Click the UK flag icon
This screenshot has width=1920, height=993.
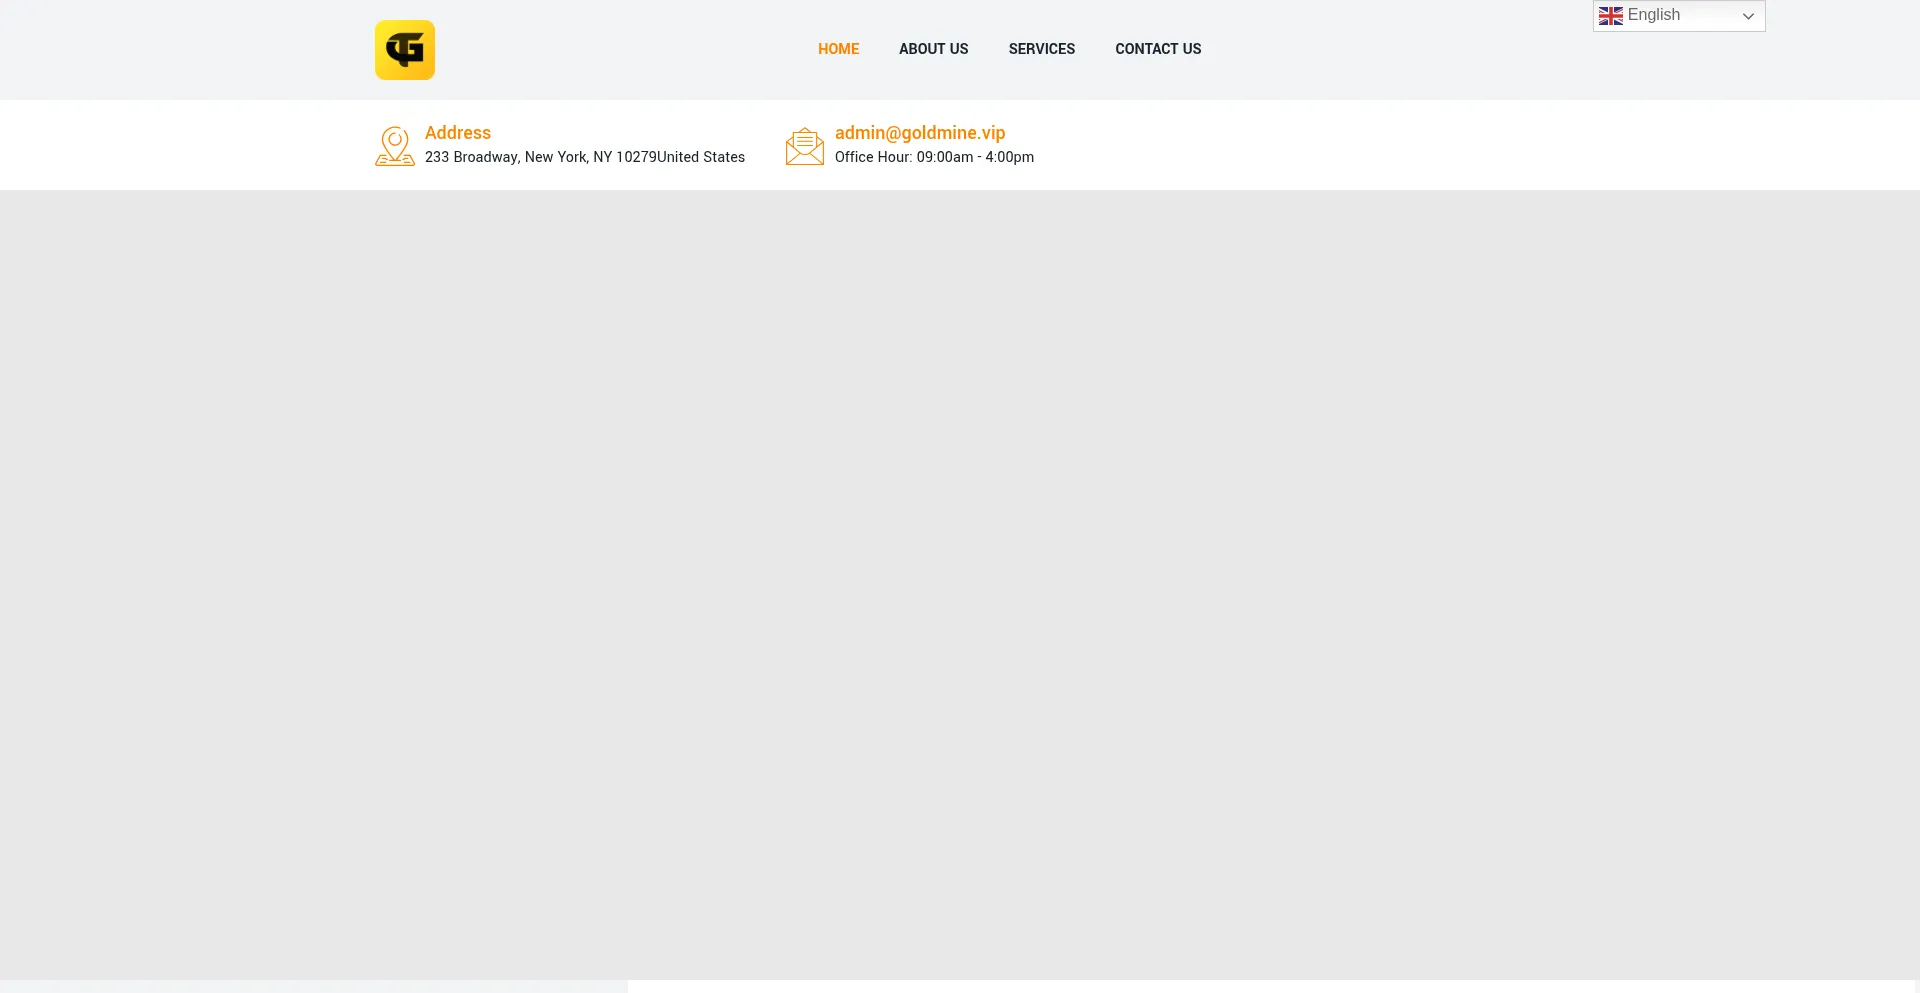point(1611,16)
